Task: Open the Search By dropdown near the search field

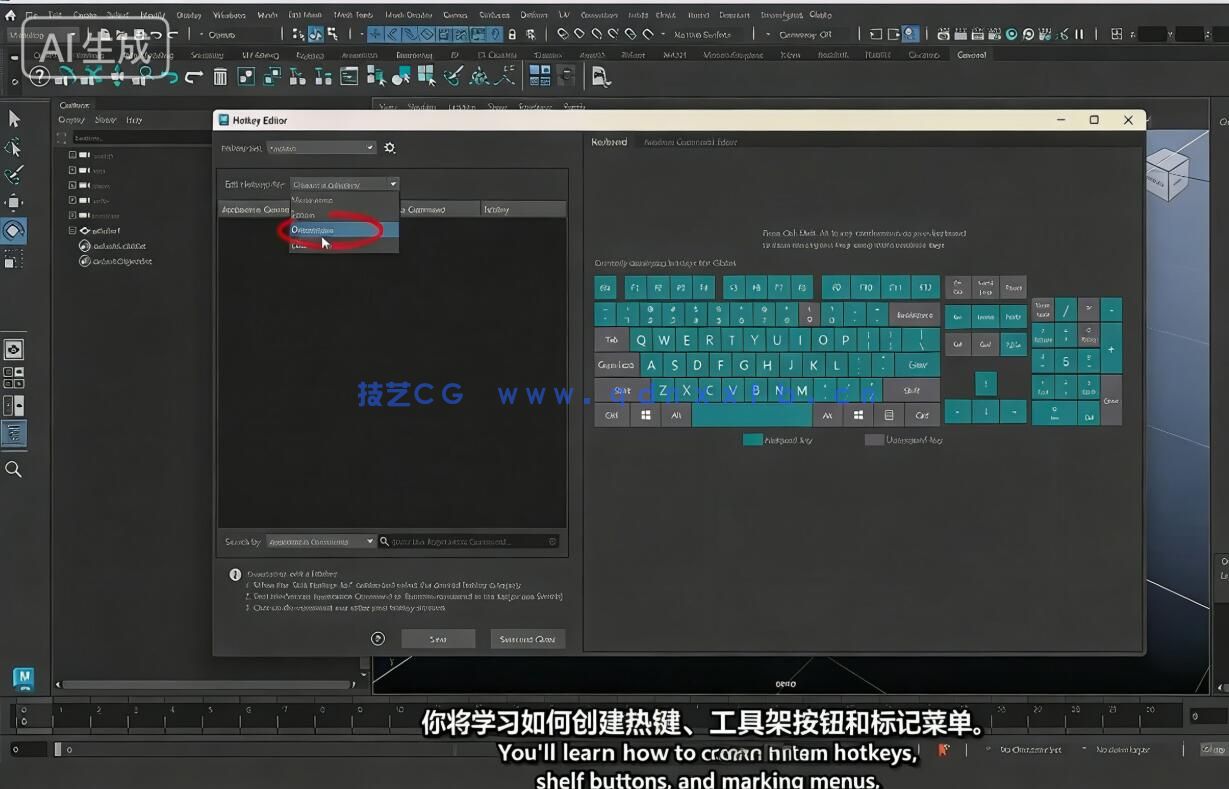Action: [322, 541]
